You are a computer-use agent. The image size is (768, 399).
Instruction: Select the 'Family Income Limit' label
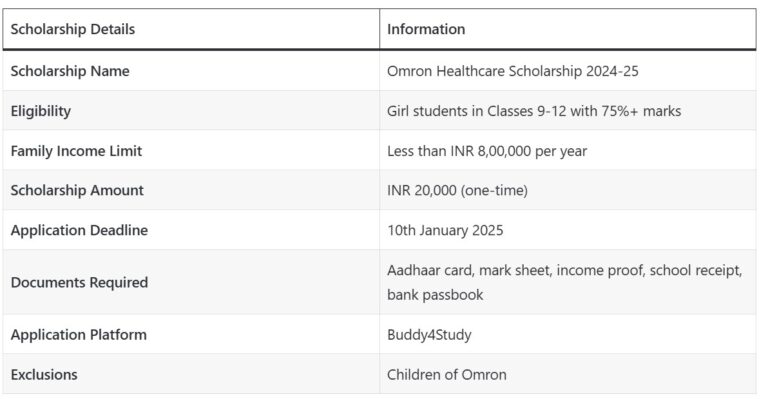click(76, 151)
